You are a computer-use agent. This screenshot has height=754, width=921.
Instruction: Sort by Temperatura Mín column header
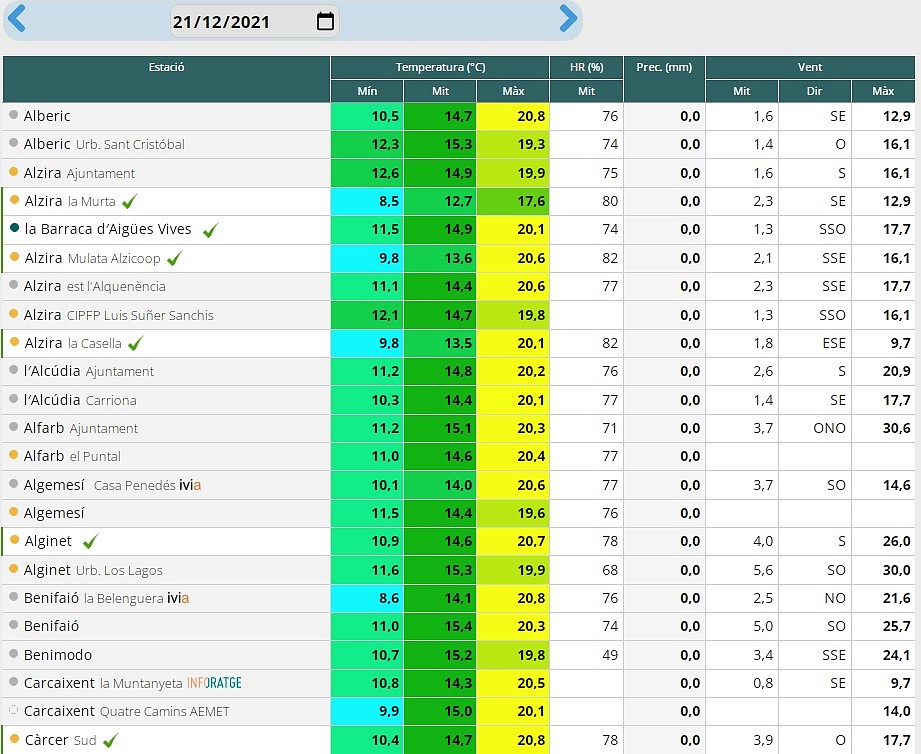click(367, 91)
